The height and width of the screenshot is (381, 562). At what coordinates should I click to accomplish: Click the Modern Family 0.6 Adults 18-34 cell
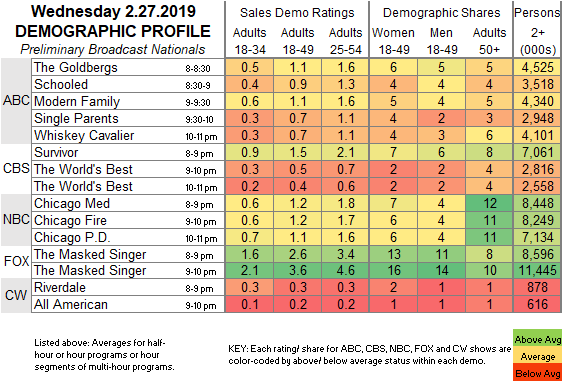pos(249,101)
